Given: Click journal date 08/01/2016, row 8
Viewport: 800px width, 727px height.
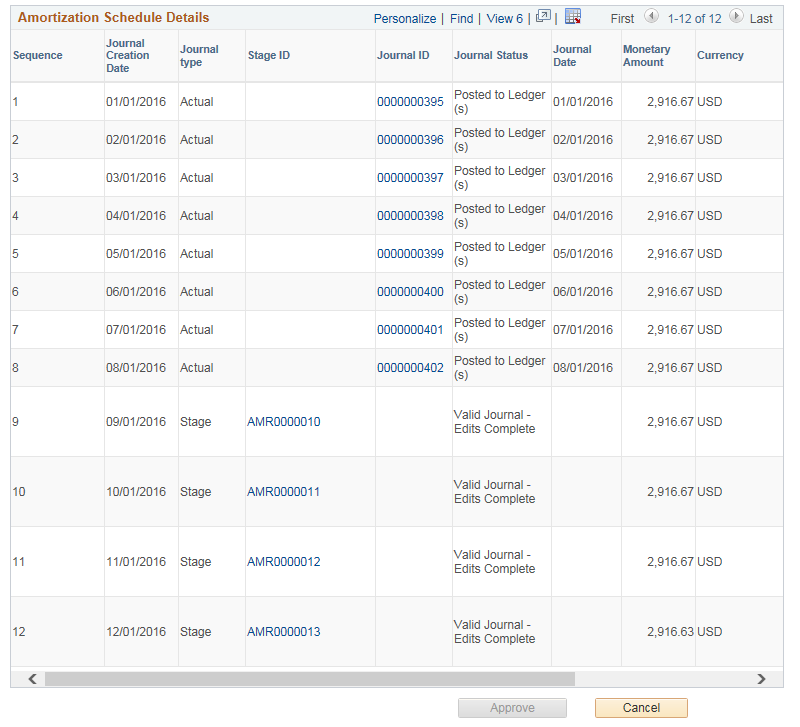Looking at the screenshot, I should point(583,368).
